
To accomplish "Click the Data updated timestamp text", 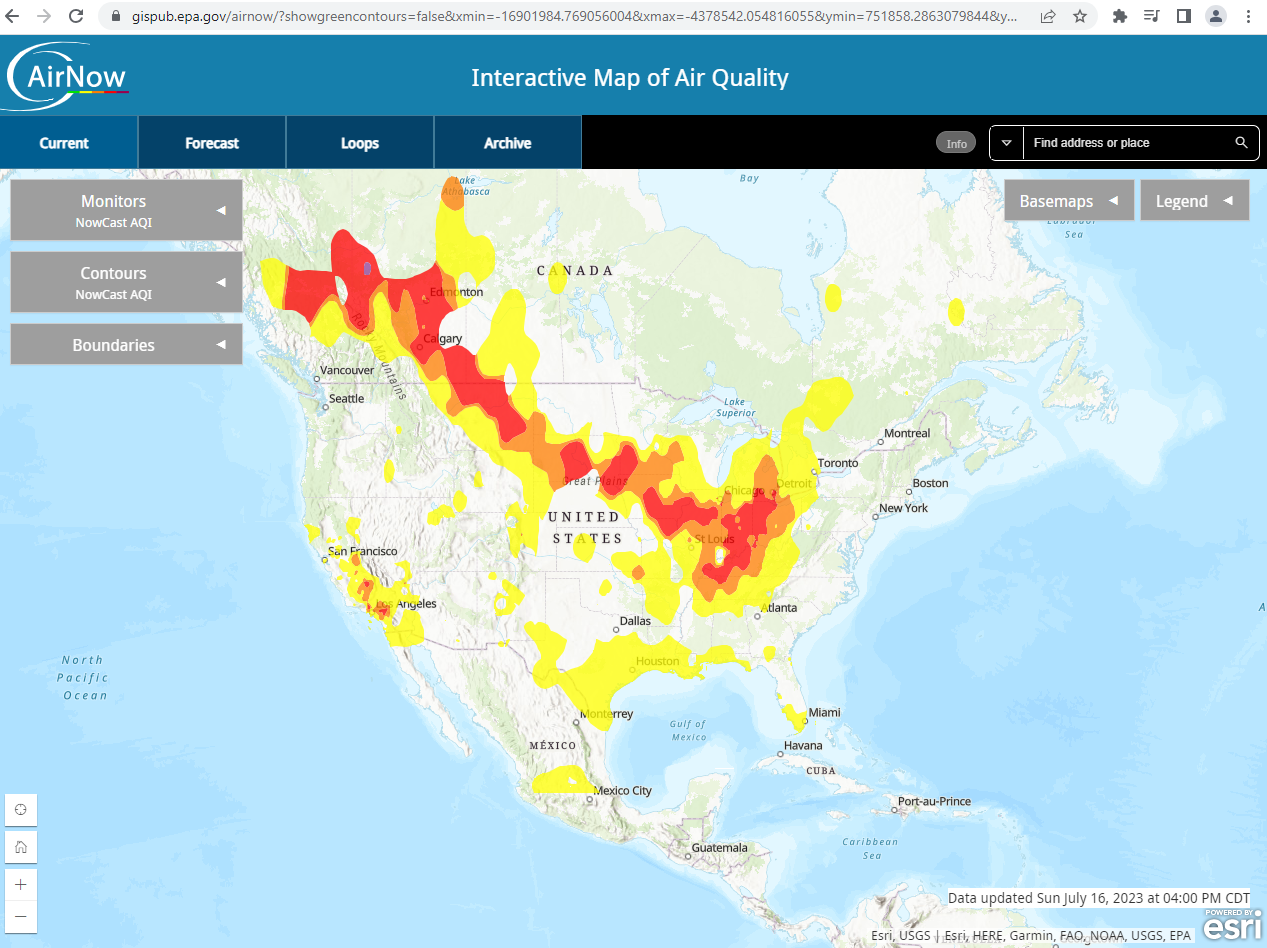I will (1099, 898).
